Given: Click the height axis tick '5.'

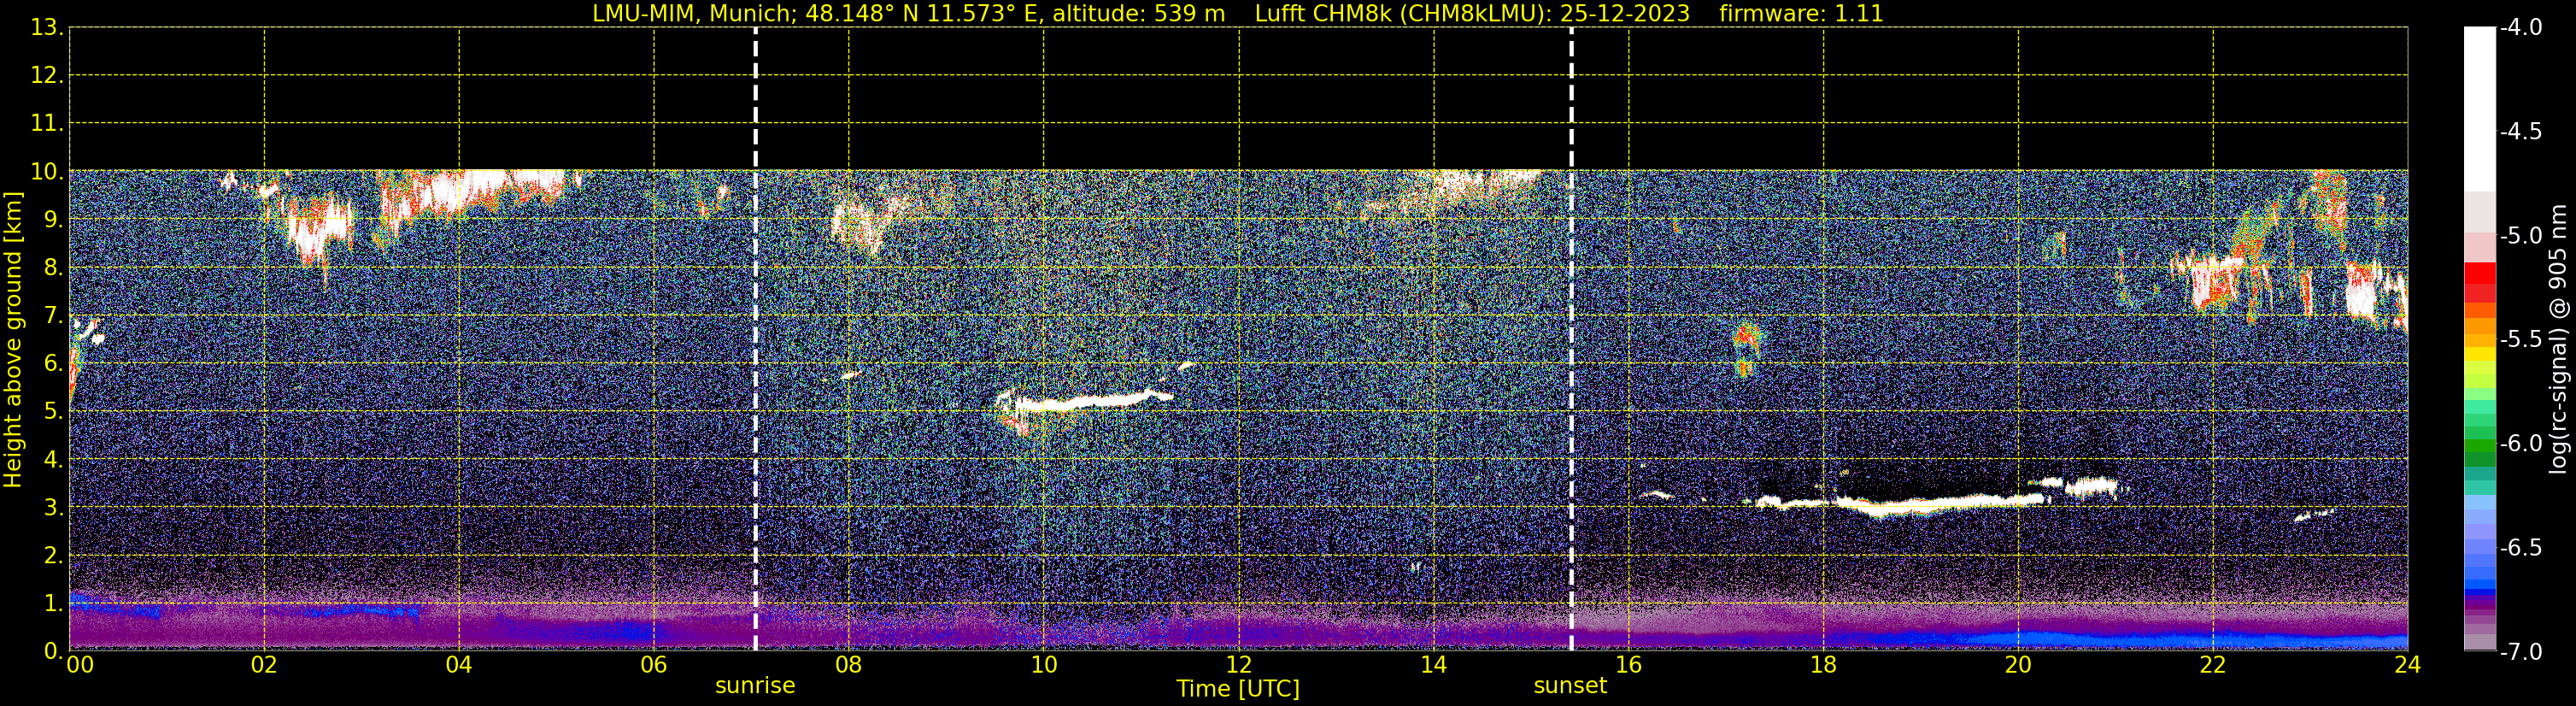Looking at the screenshot, I should [53, 412].
